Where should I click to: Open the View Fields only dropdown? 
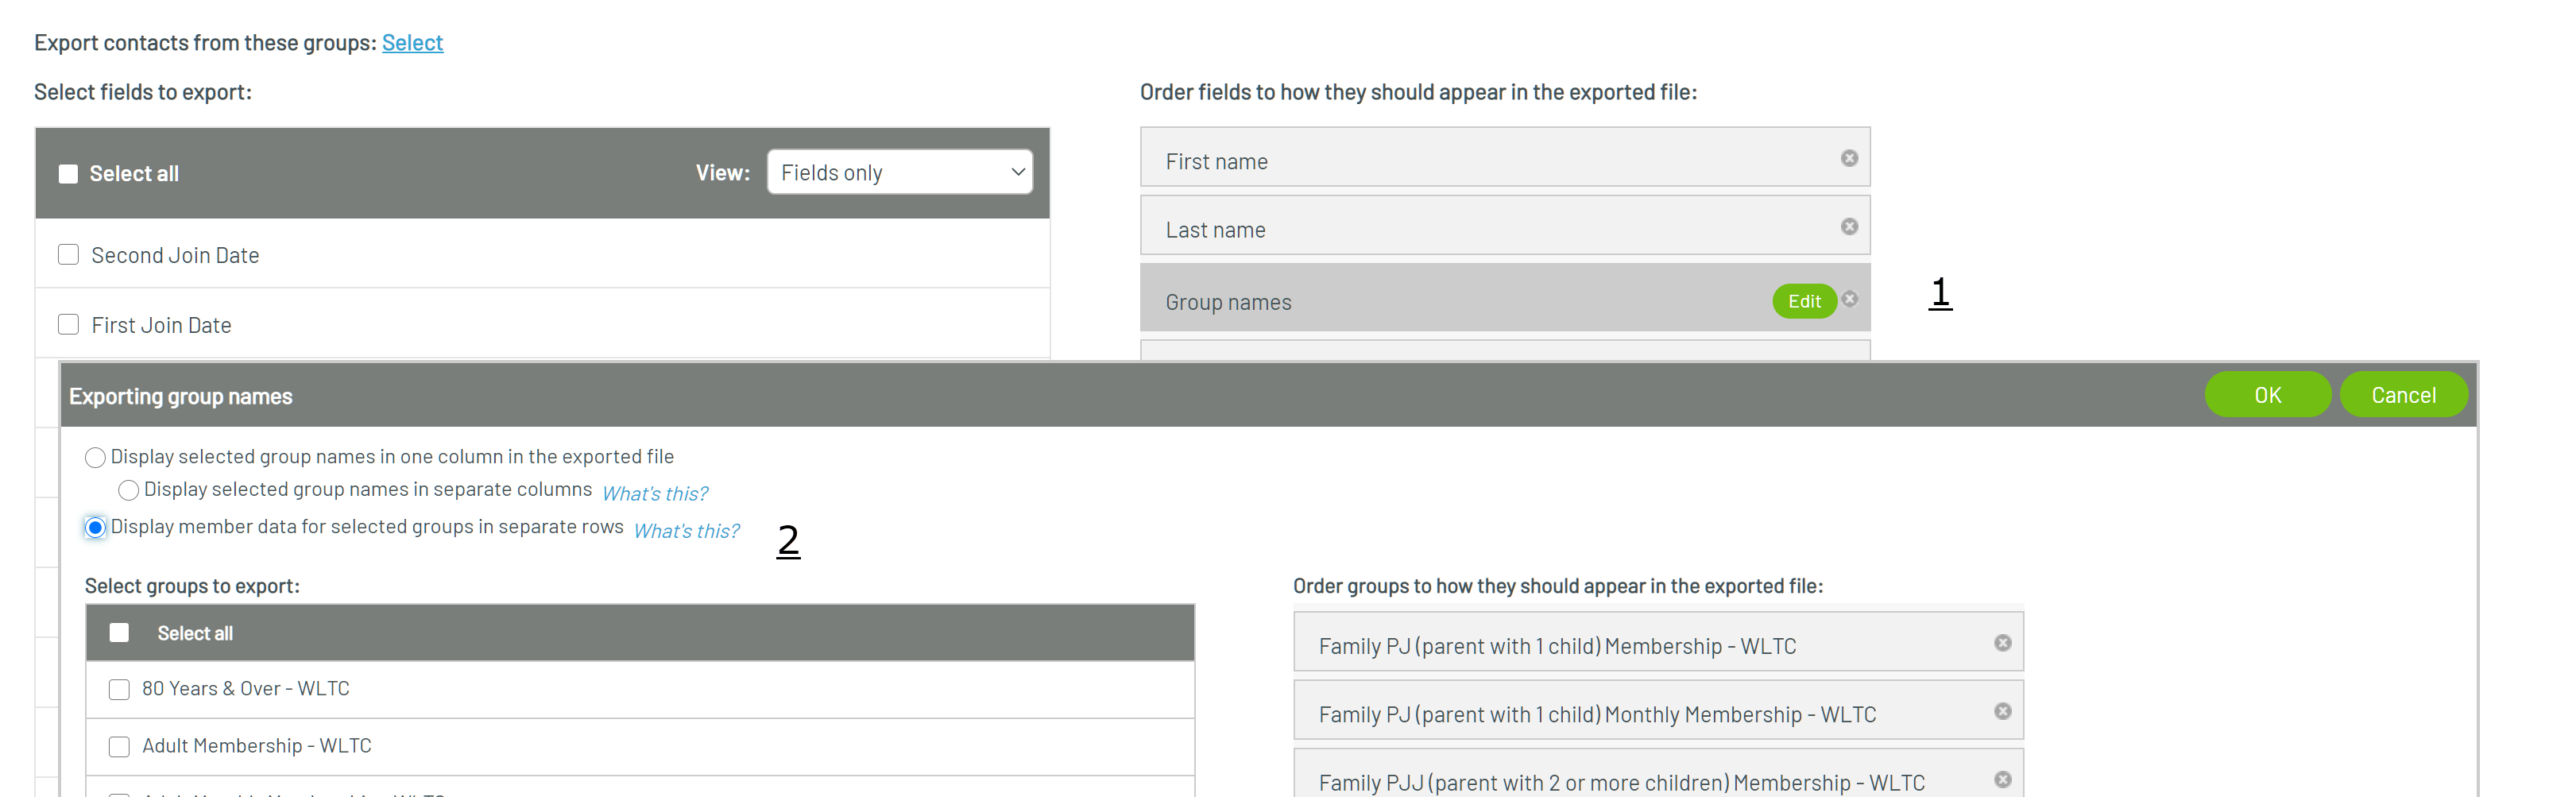point(899,172)
